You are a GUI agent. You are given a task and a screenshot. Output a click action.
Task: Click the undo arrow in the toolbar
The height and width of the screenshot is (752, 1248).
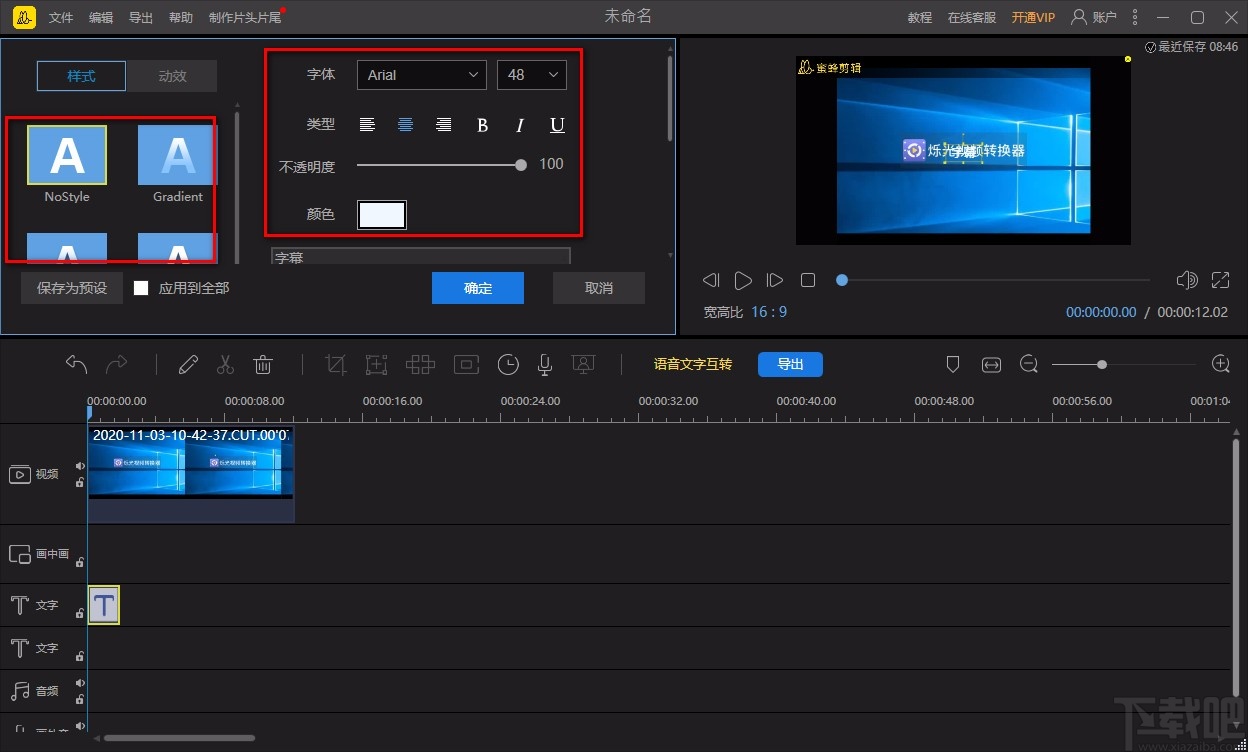(x=76, y=364)
